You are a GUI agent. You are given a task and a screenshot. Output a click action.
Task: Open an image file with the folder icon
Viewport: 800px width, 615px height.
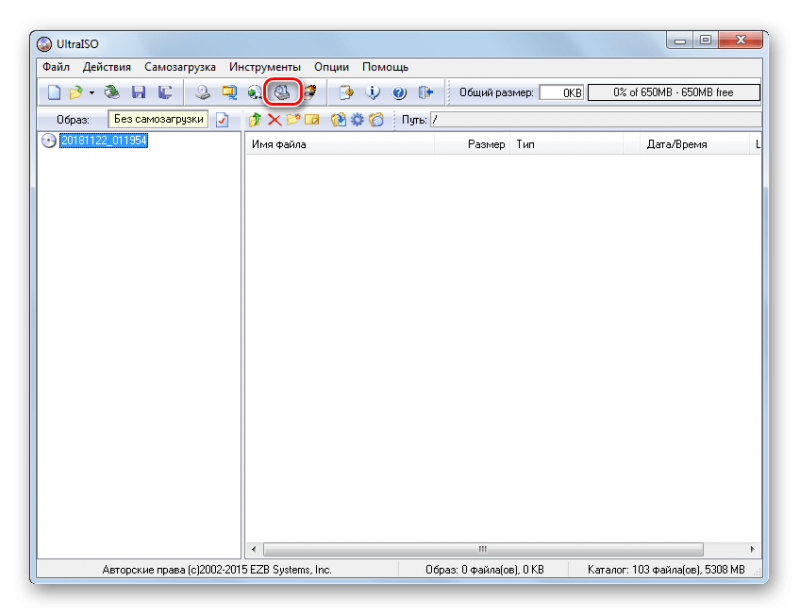tap(76, 92)
